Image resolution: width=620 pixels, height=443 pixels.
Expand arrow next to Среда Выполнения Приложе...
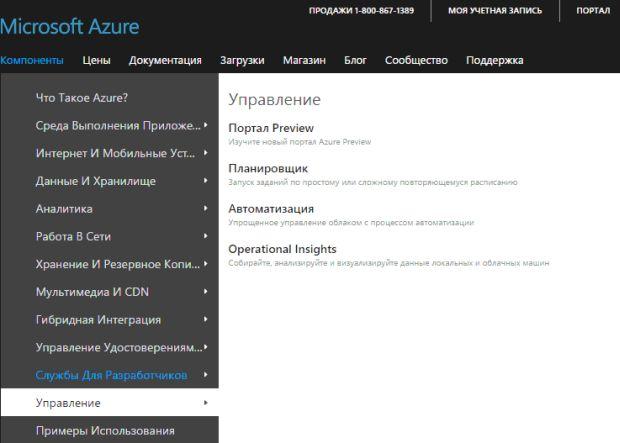206,125
